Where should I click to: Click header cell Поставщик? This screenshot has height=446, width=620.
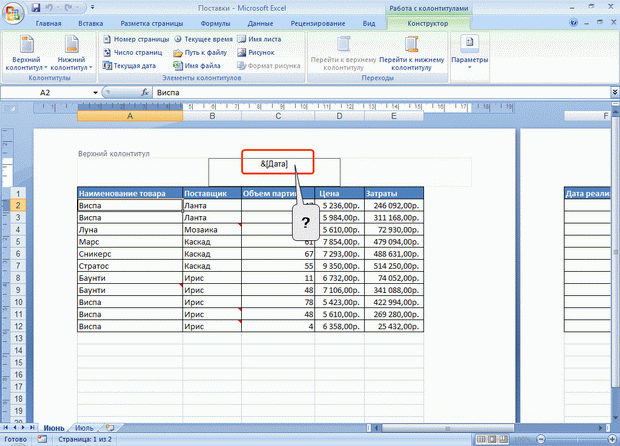(x=212, y=193)
